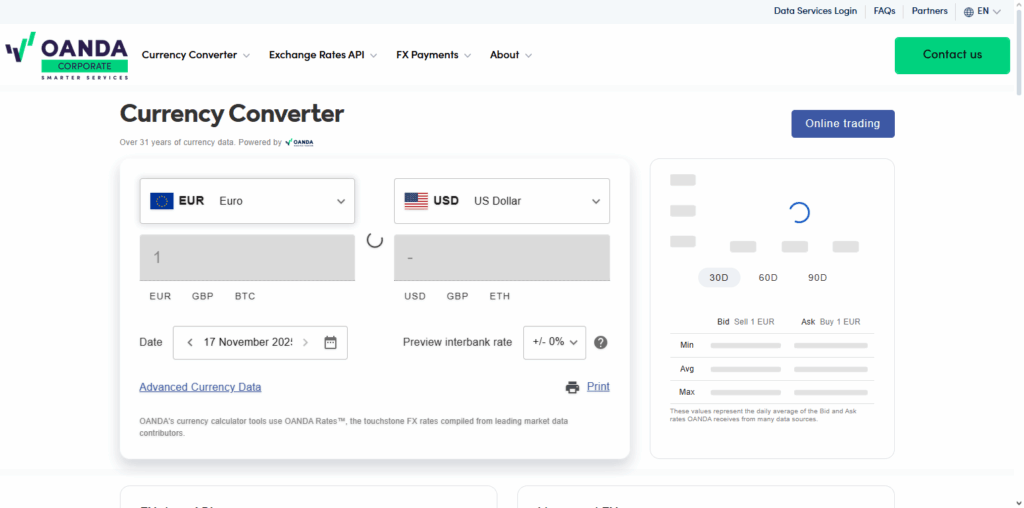Click the globe language icon
Screen dimensions: 1024x508
[x=969, y=12]
